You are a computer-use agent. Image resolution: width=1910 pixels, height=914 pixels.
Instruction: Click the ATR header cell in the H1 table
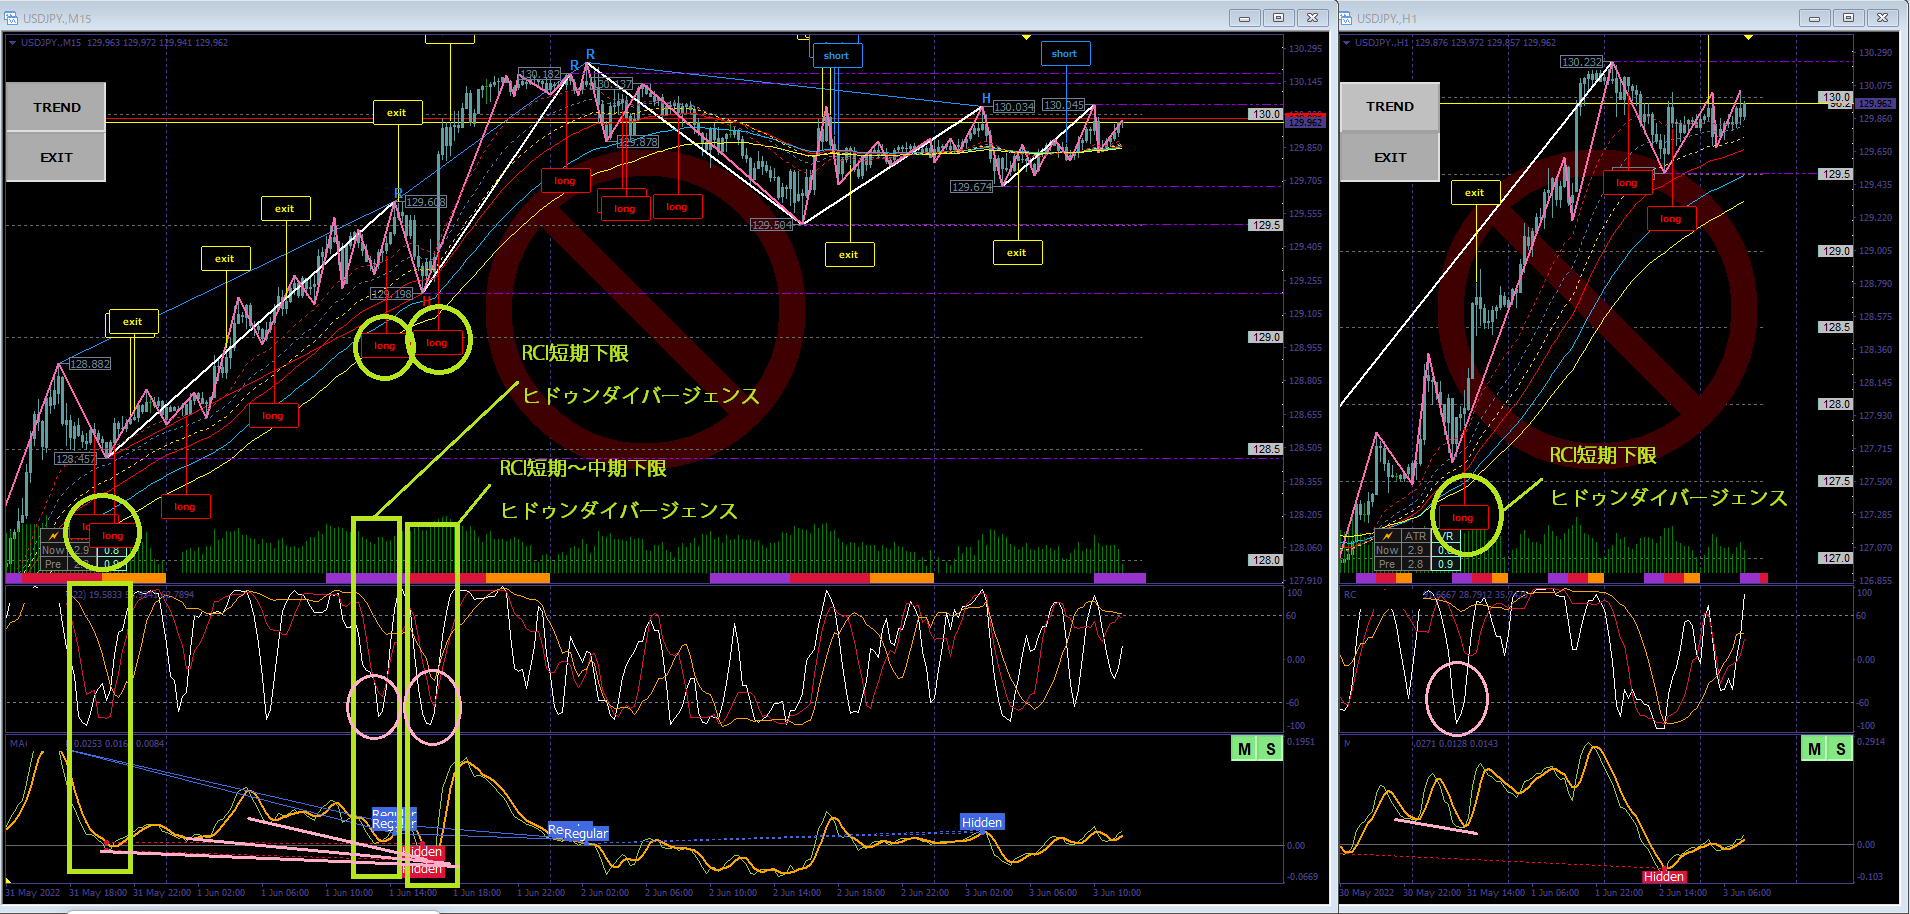coord(1415,536)
